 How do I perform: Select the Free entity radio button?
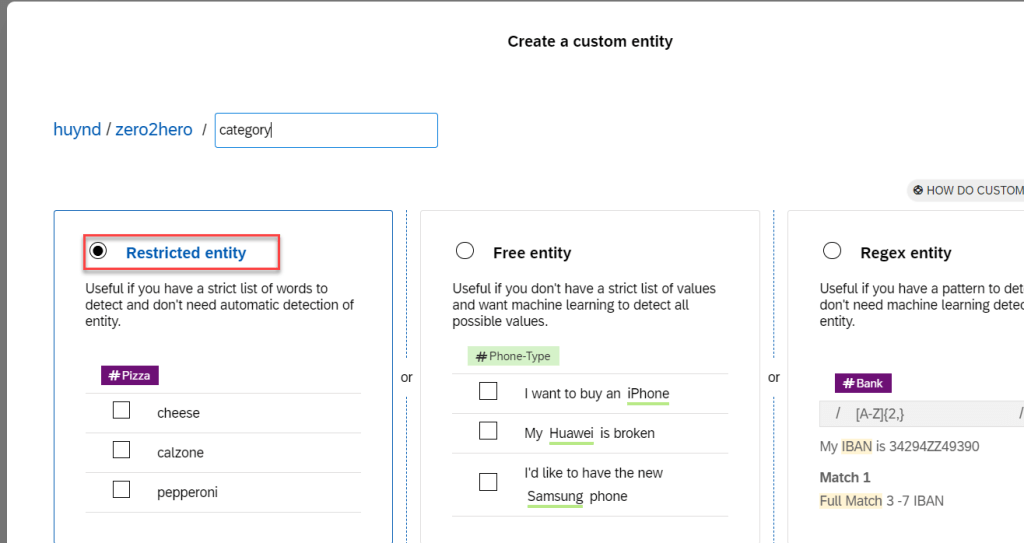465,251
